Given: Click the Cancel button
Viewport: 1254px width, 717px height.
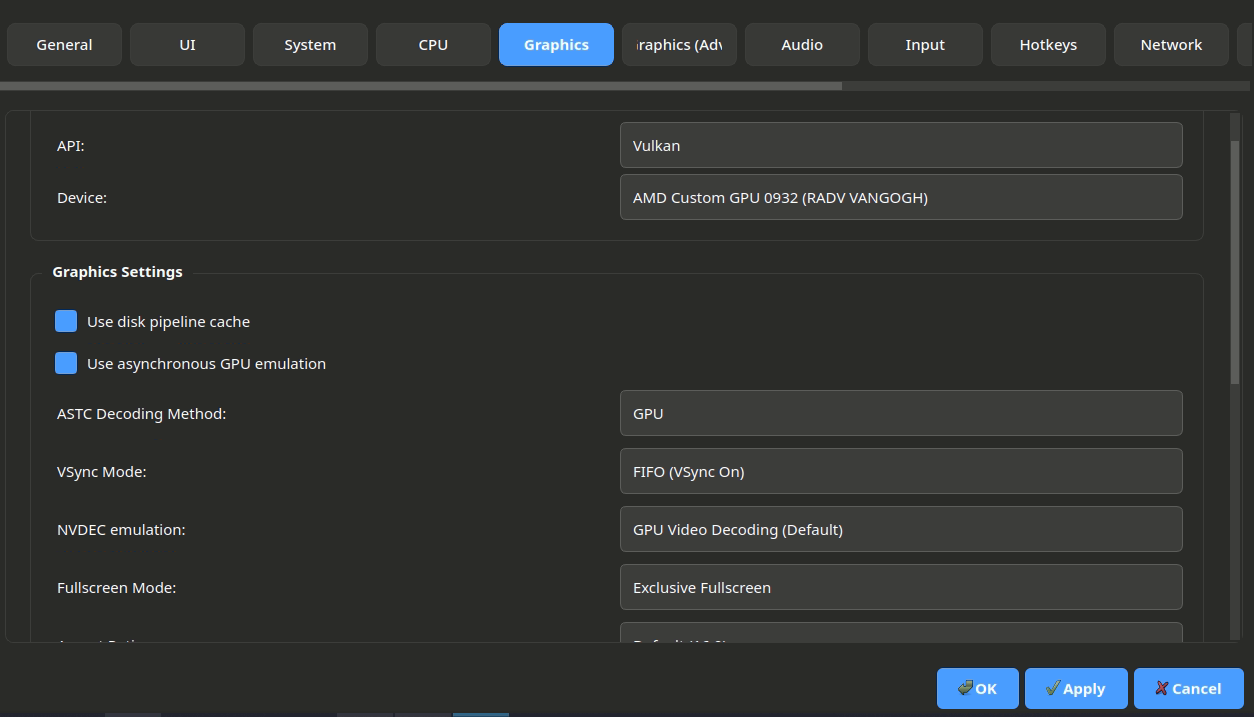Looking at the screenshot, I should [1188, 688].
